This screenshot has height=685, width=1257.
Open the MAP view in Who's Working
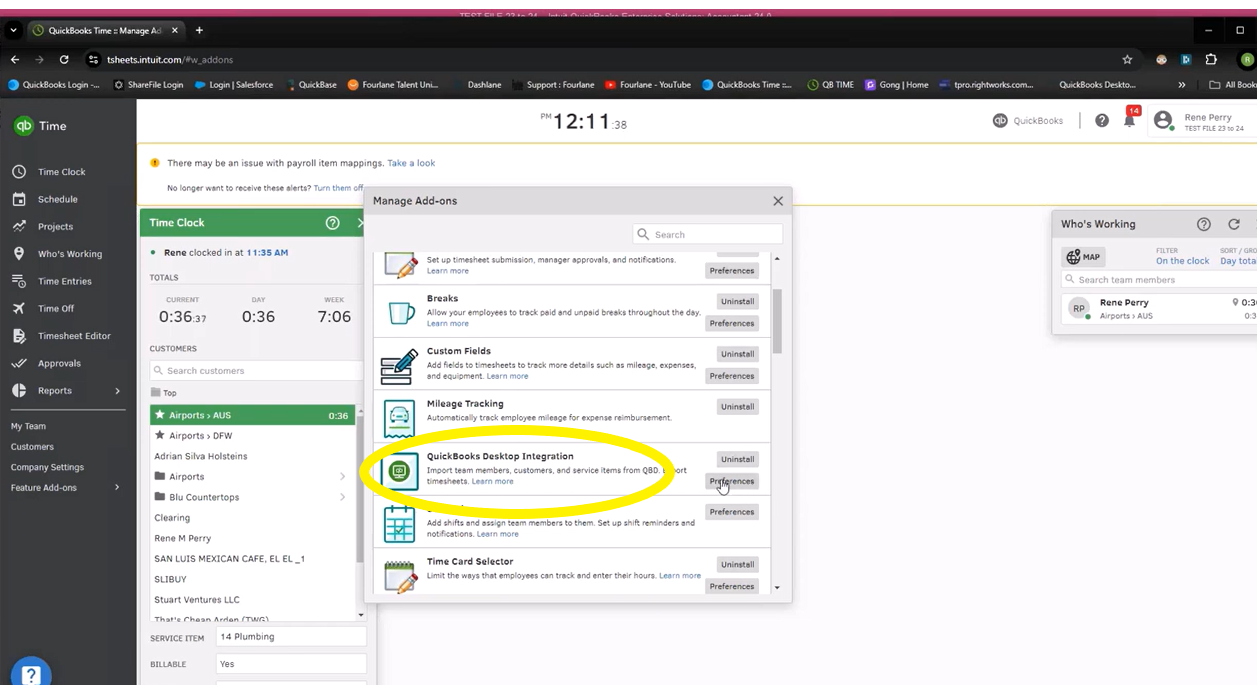(x=1083, y=257)
